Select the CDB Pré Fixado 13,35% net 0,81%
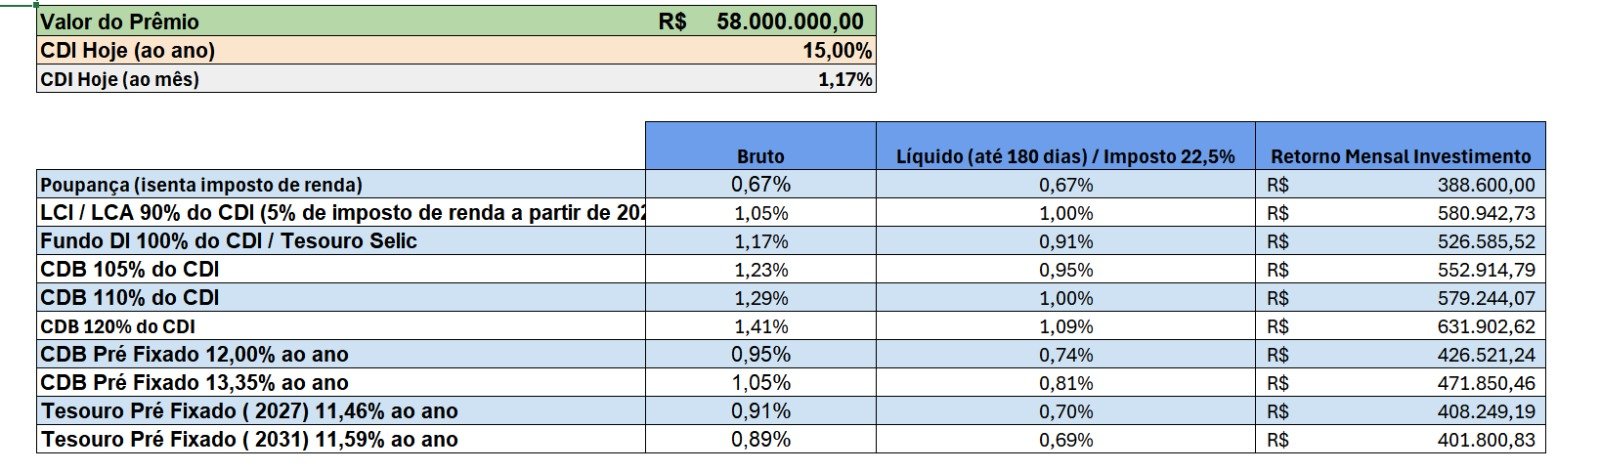Viewport: 1600px width, 472px height. [1066, 383]
